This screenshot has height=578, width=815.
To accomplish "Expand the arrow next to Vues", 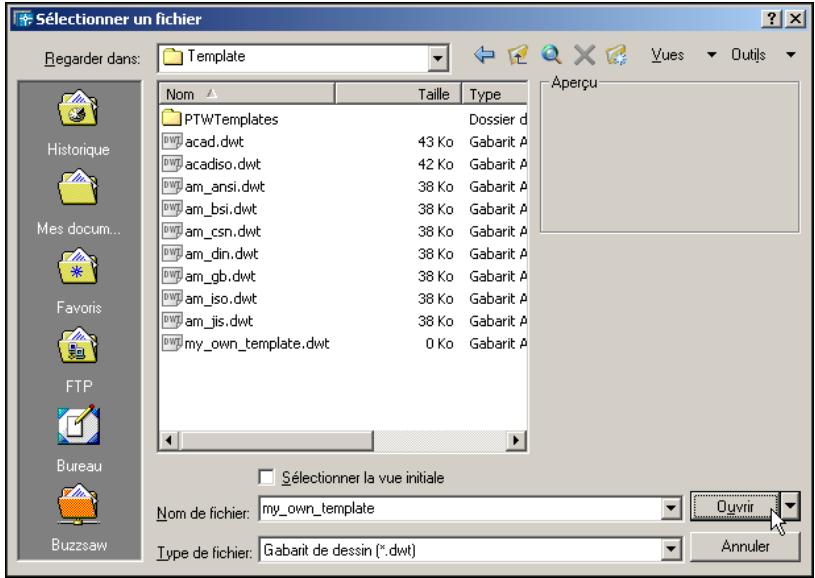I will (x=712, y=55).
